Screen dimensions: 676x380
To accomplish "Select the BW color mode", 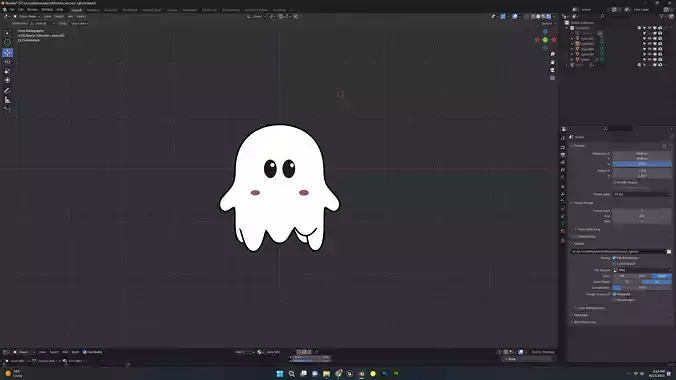I will (x=622, y=276).
